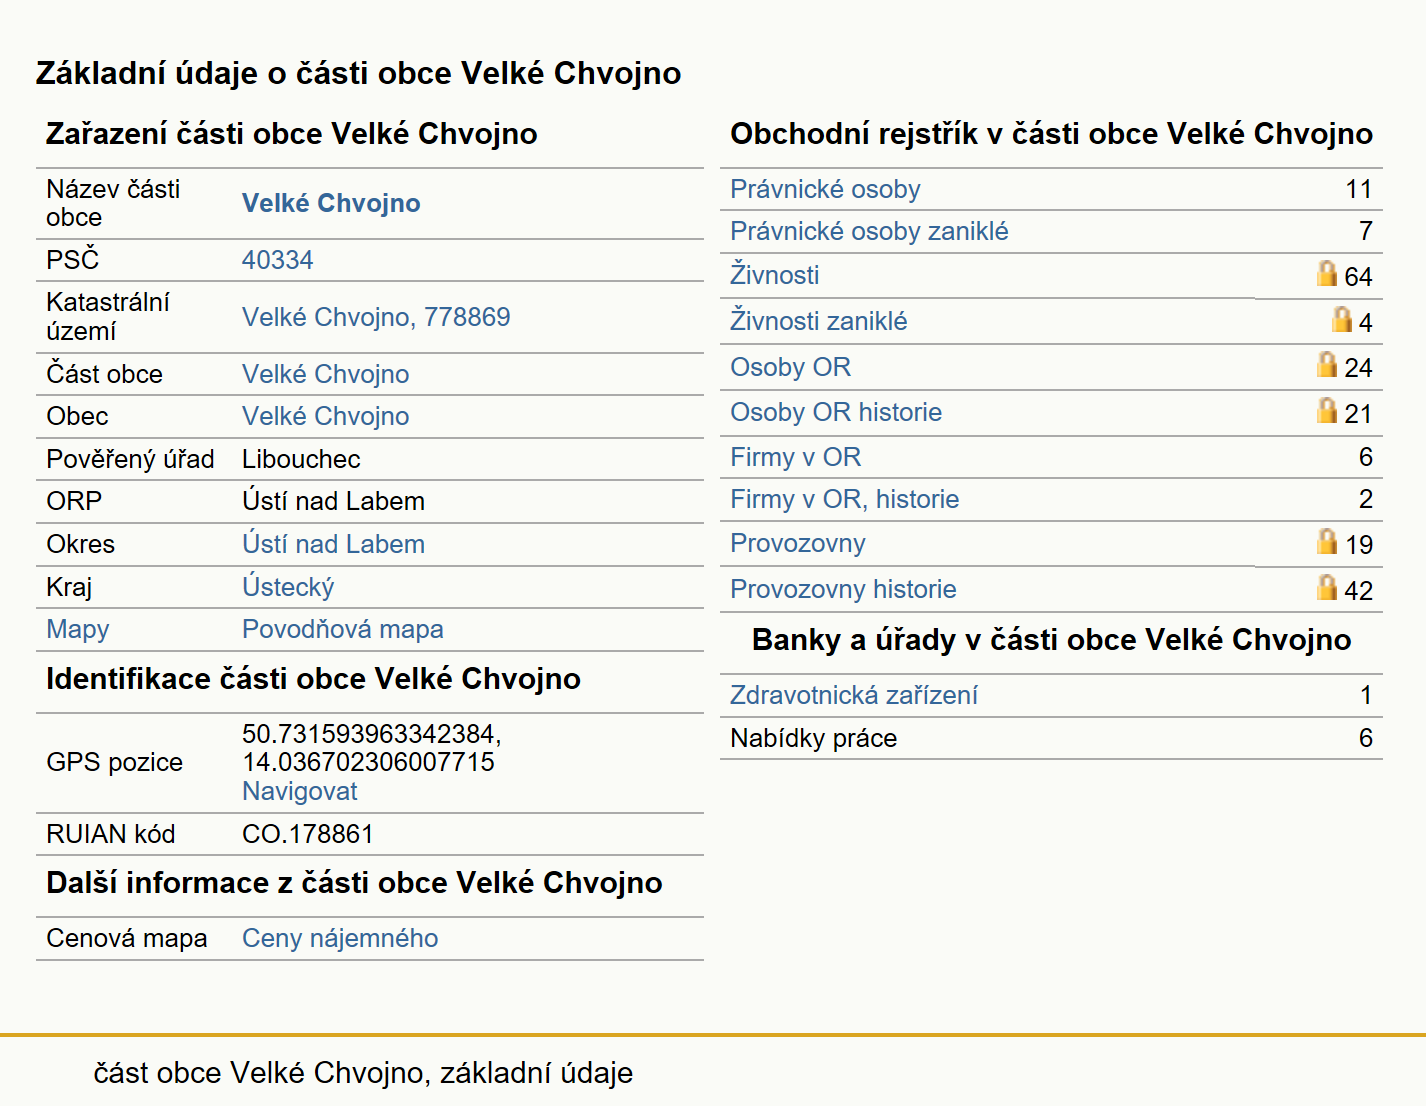
Task: Open the Mapy link
Action: (x=78, y=629)
